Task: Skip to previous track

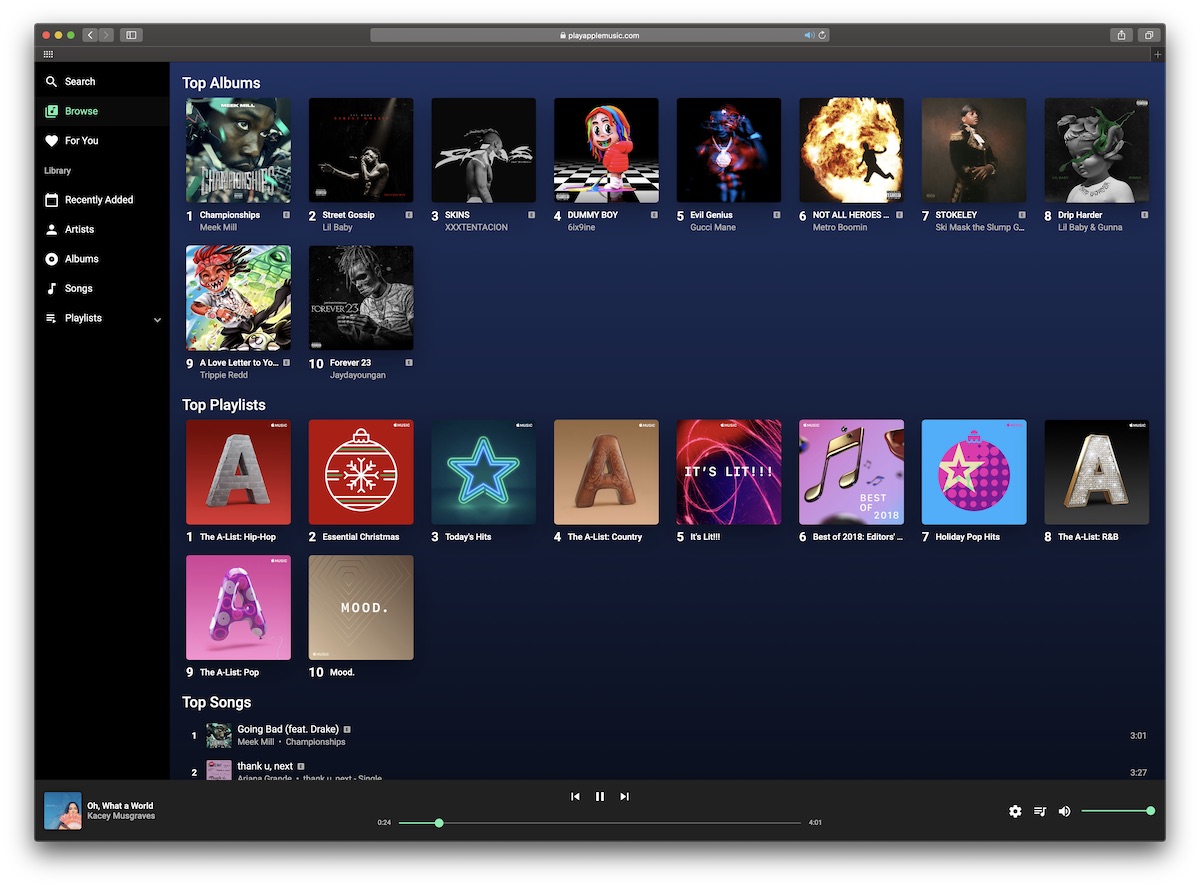Action: [x=575, y=796]
